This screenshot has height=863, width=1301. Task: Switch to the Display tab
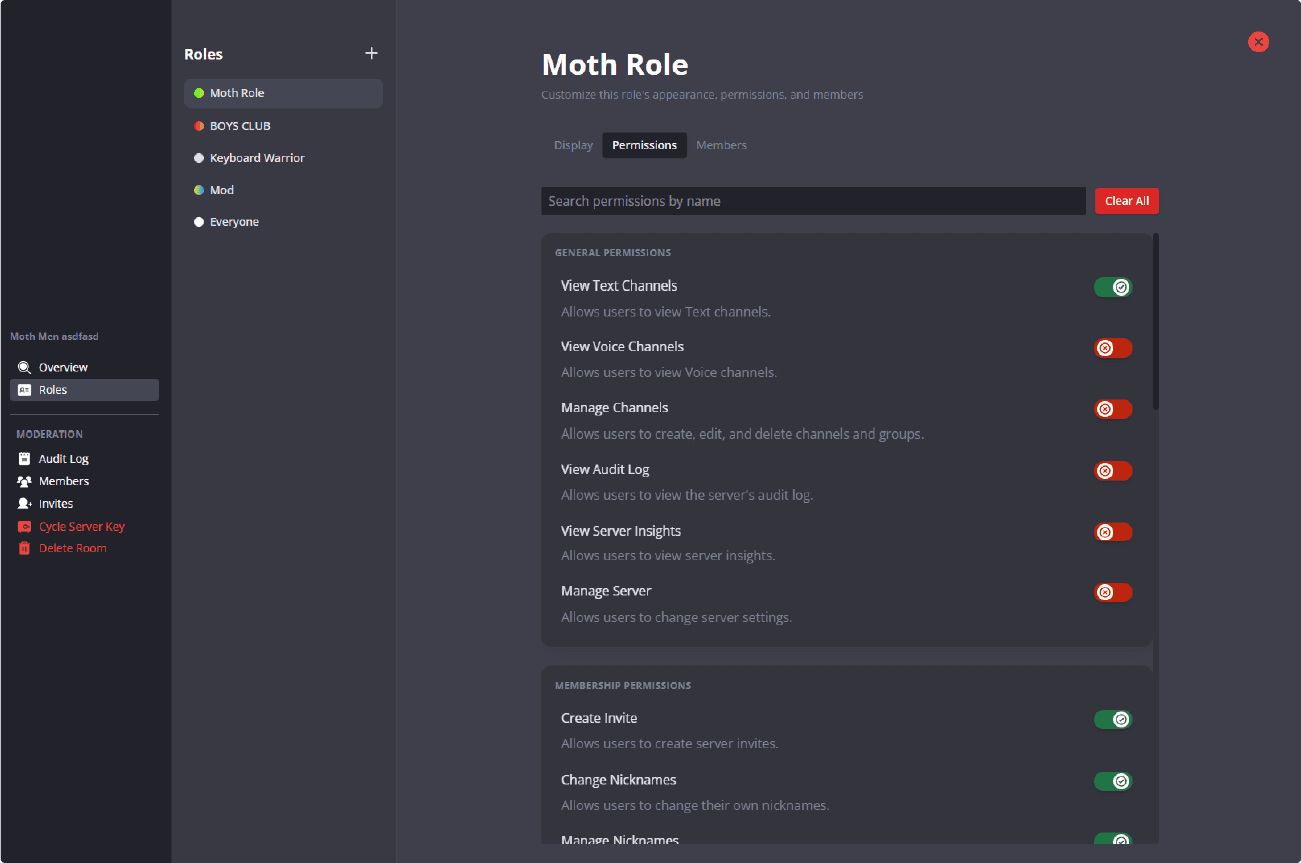pyautogui.click(x=573, y=145)
